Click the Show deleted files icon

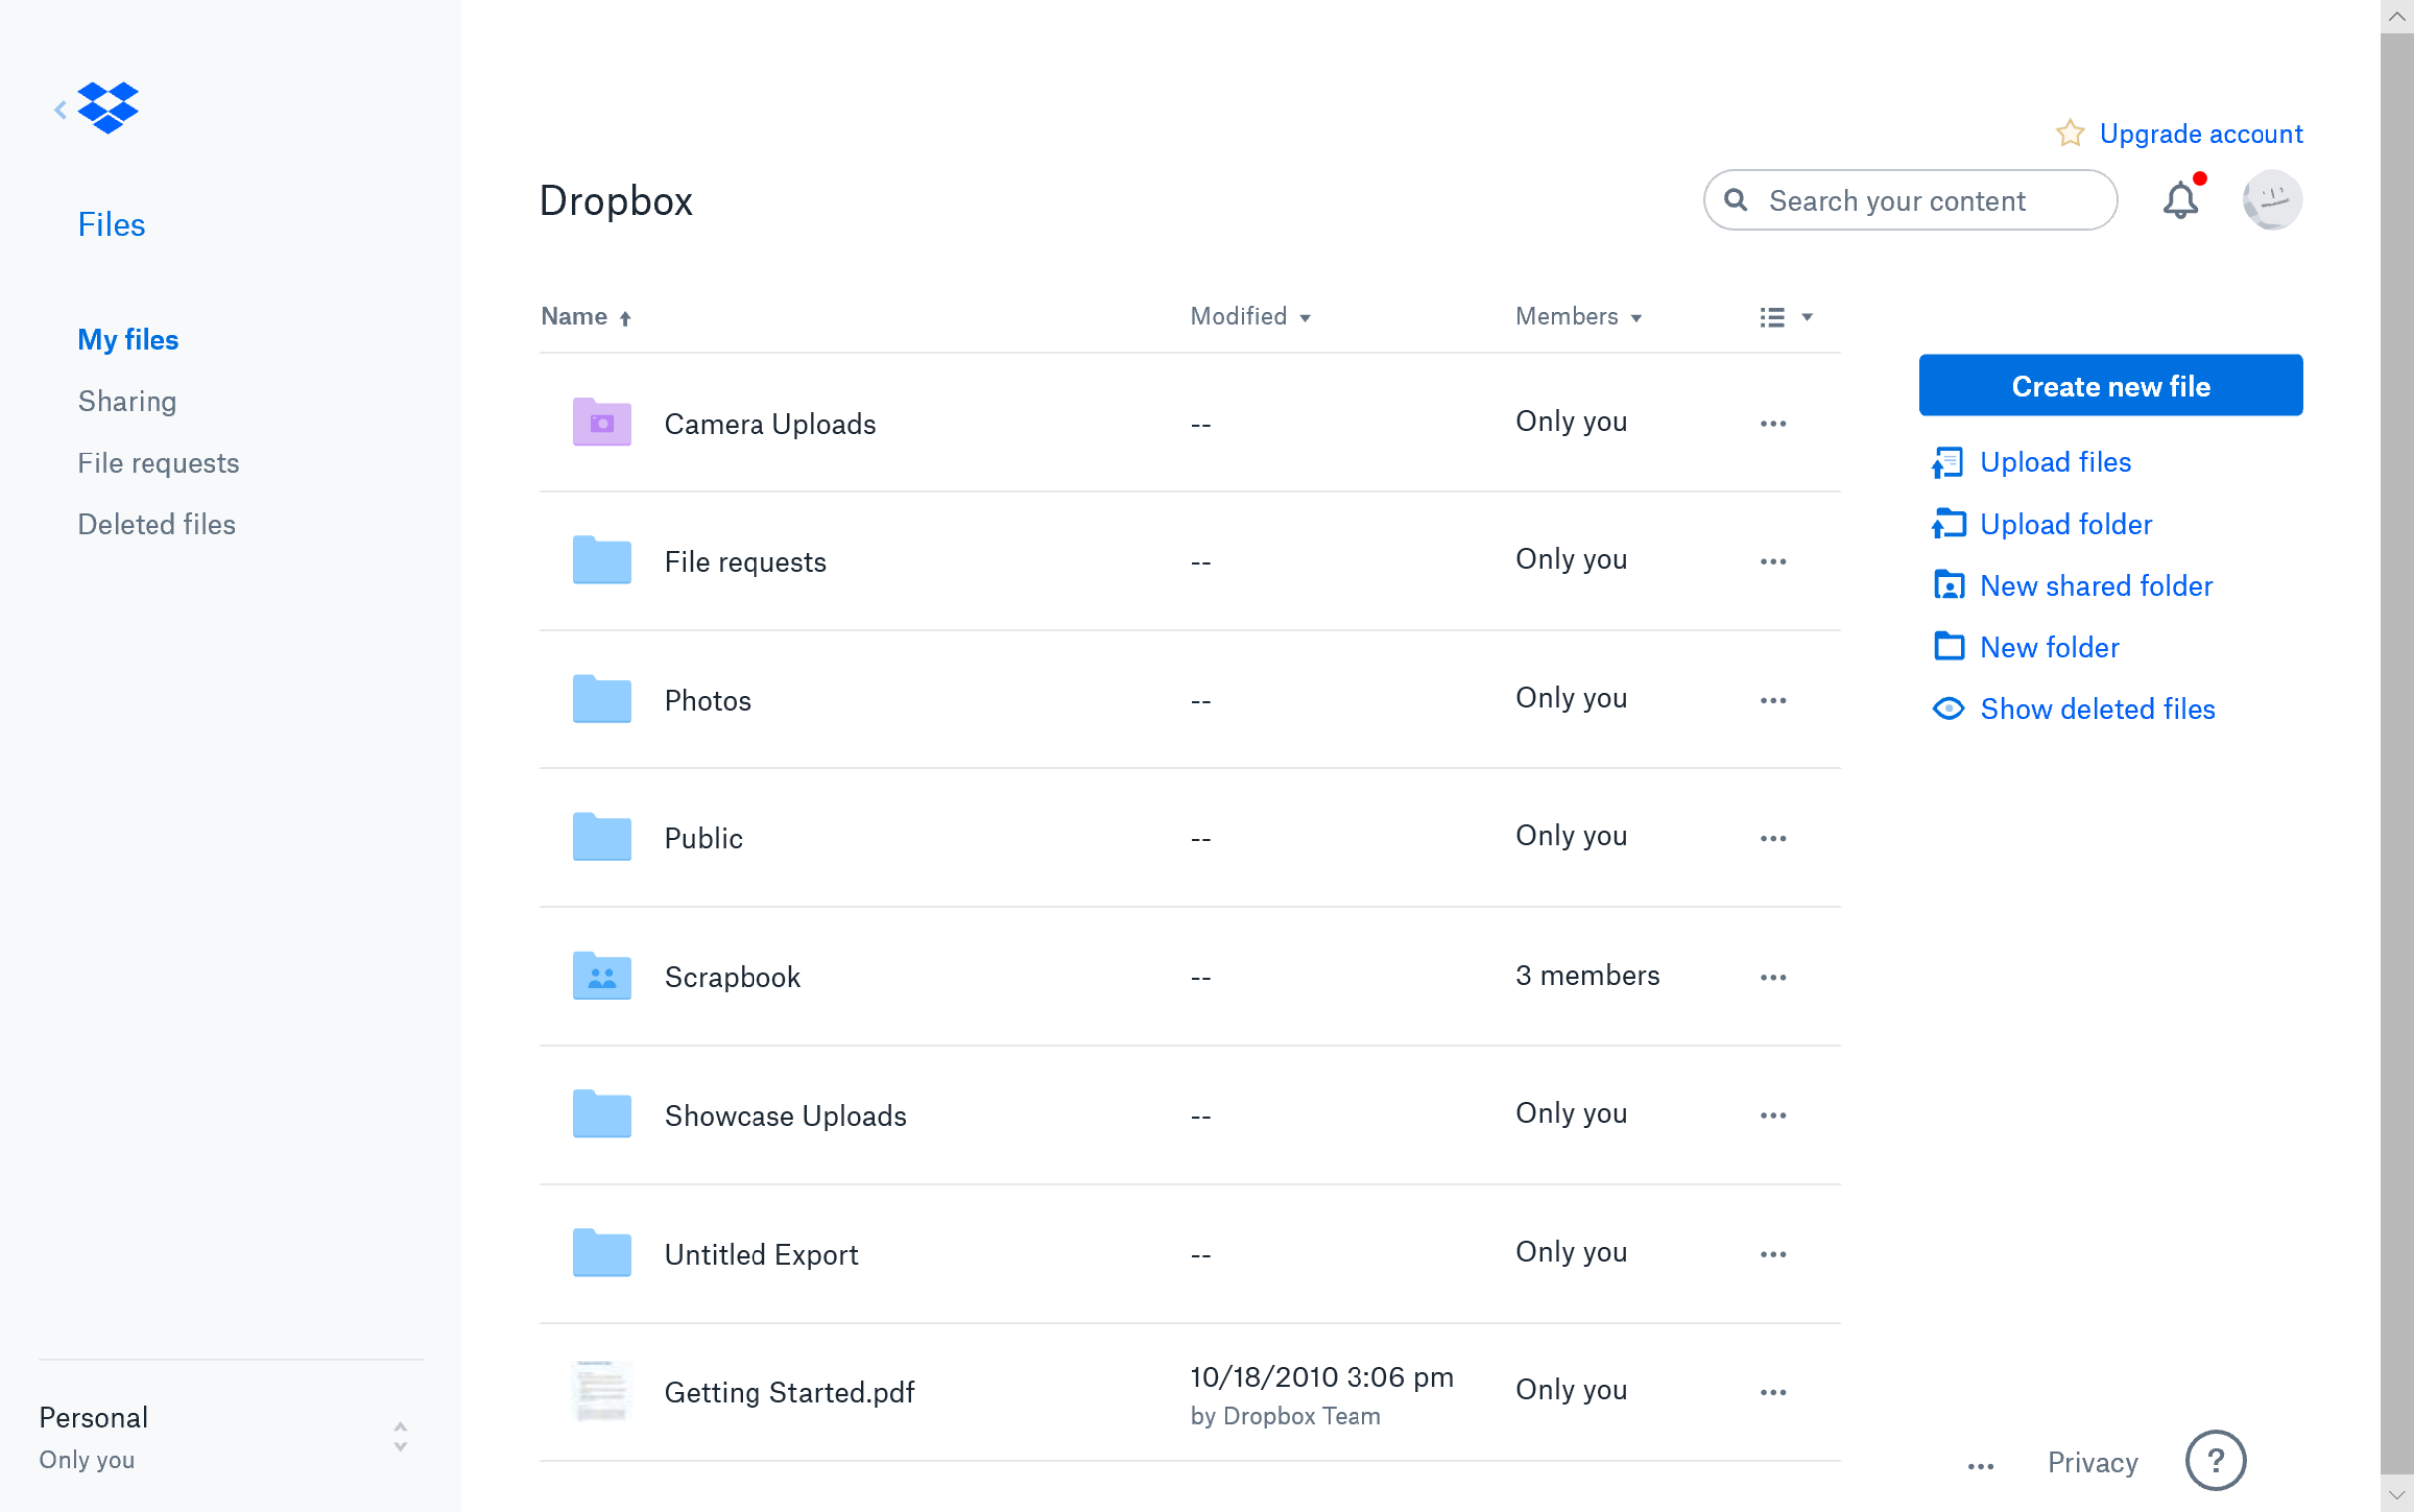pos(1948,709)
